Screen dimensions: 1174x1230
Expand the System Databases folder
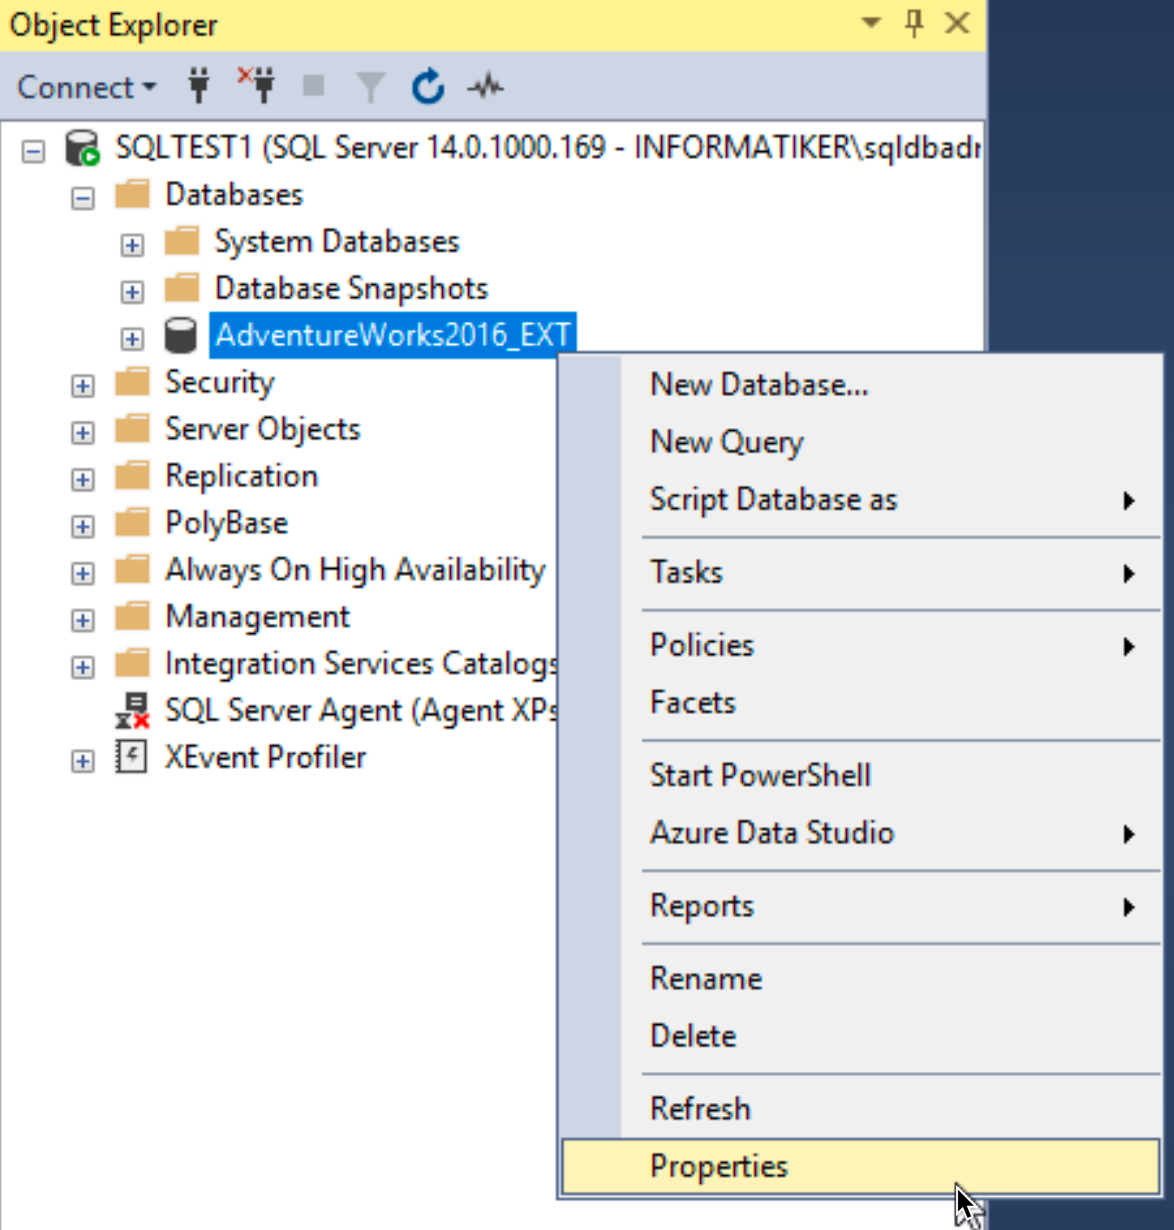pyautogui.click(x=132, y=244)
